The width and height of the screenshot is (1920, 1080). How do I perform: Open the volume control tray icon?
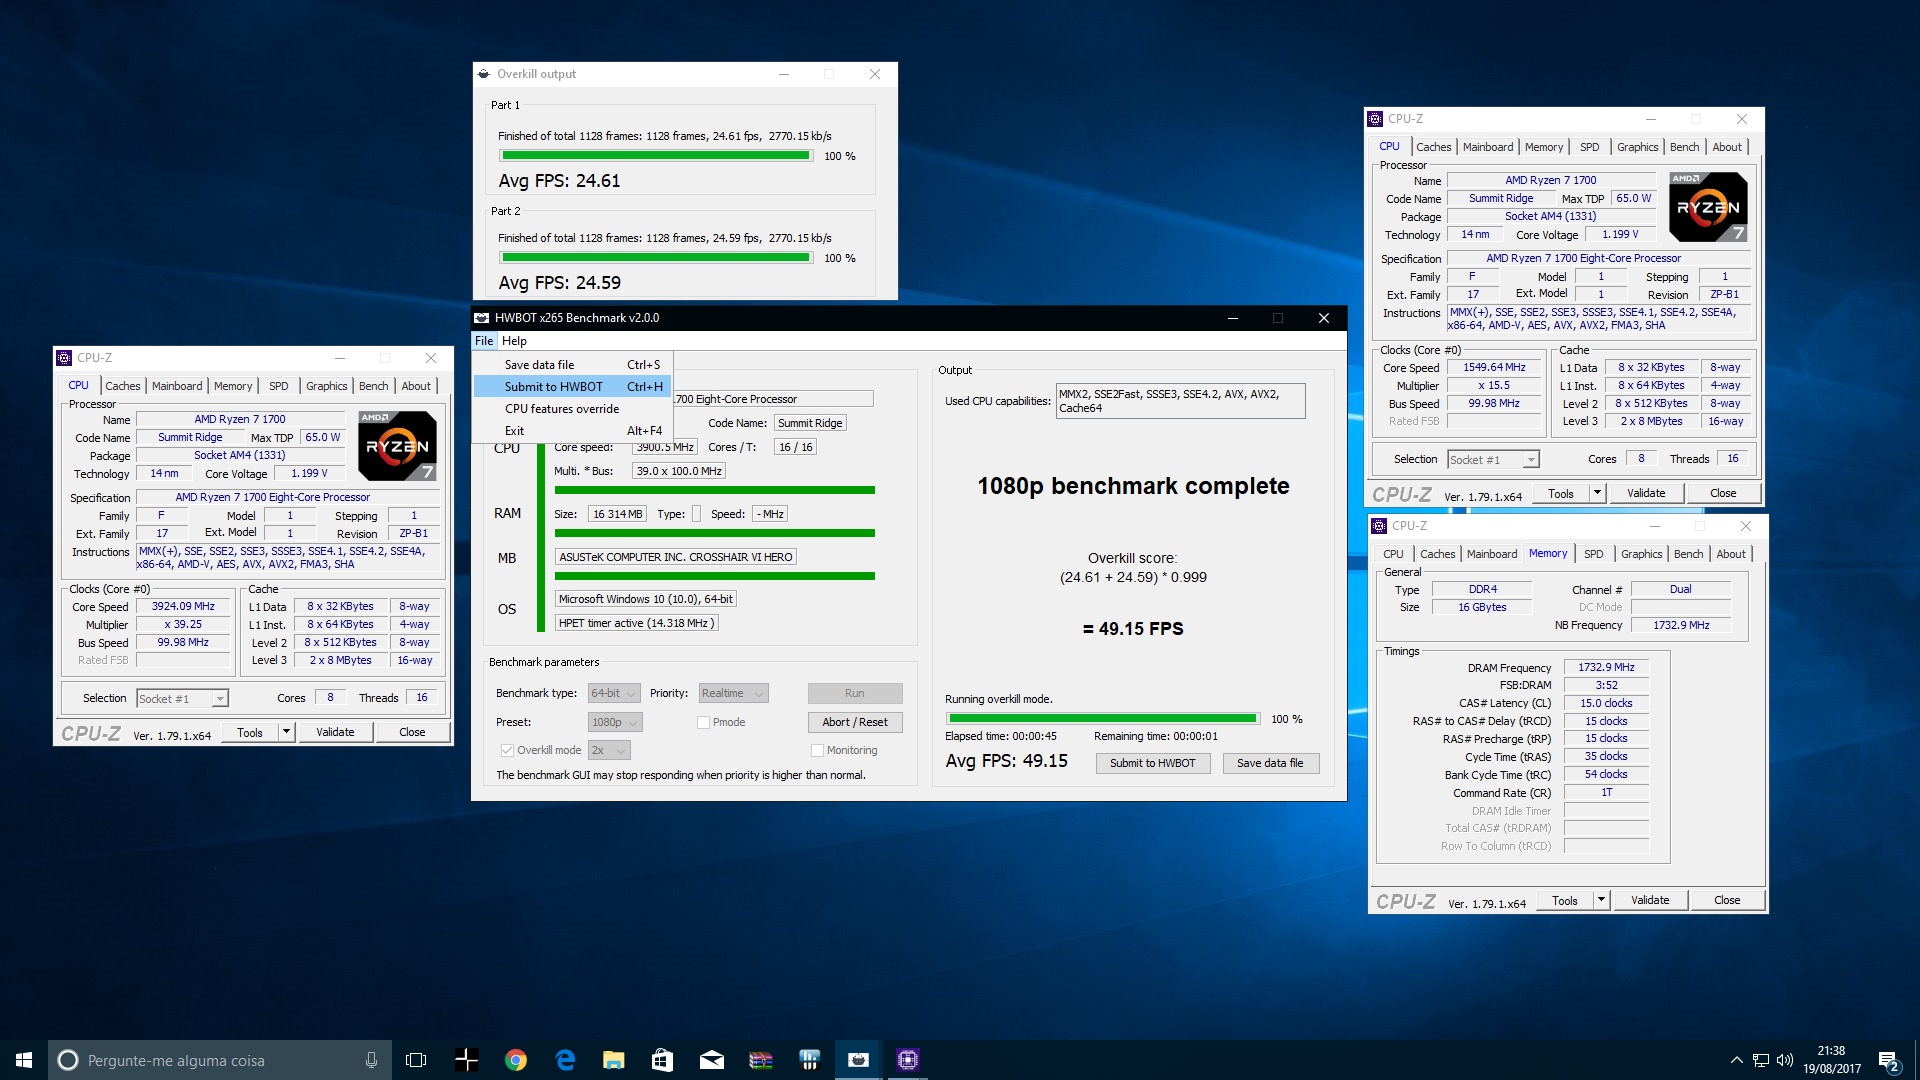click(1785, 1060)
